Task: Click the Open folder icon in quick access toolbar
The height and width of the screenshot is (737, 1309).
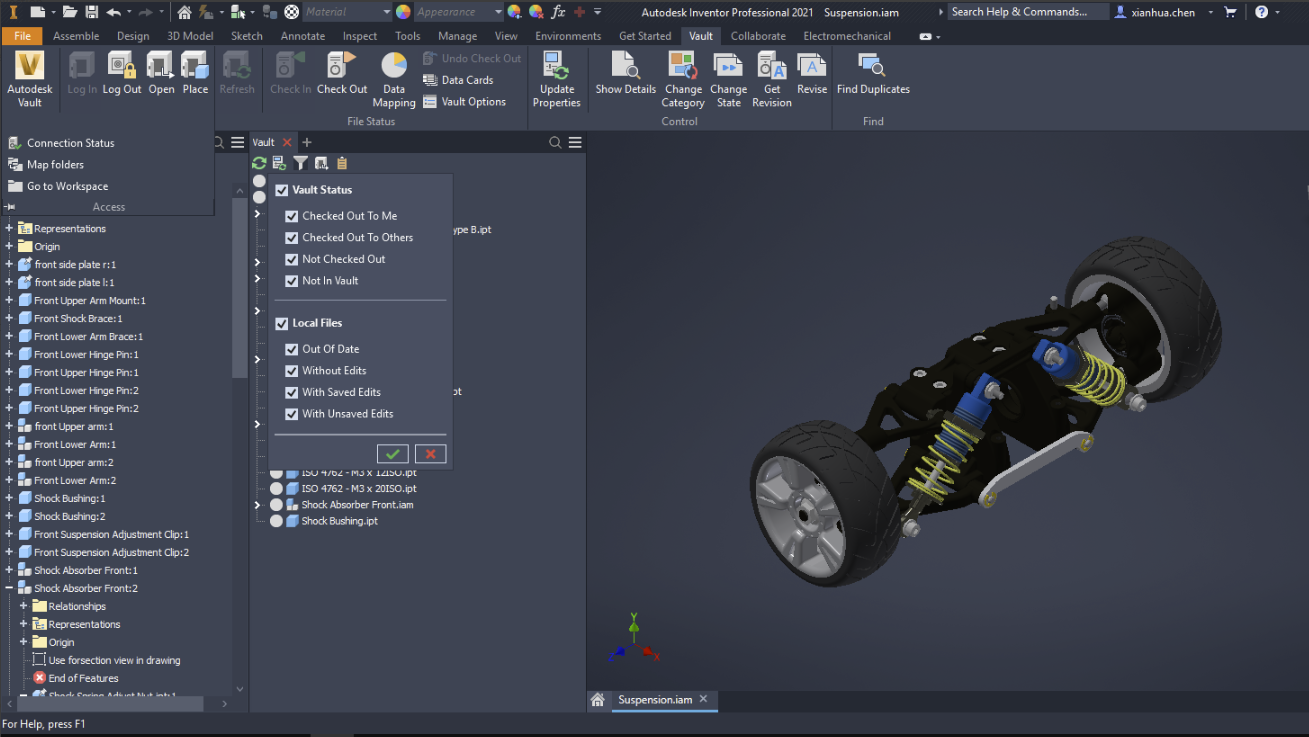Action: tap(70, 12)
